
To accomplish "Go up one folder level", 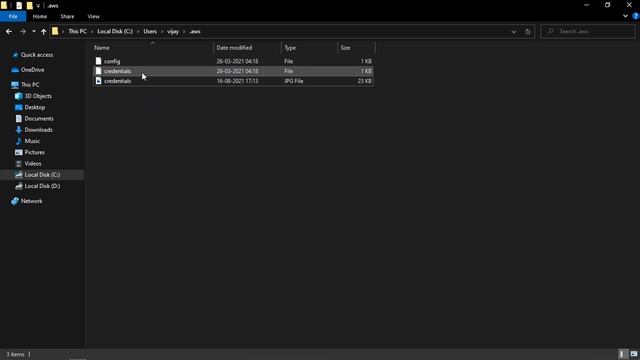I will pyautogui.click(x=43, y=31).
